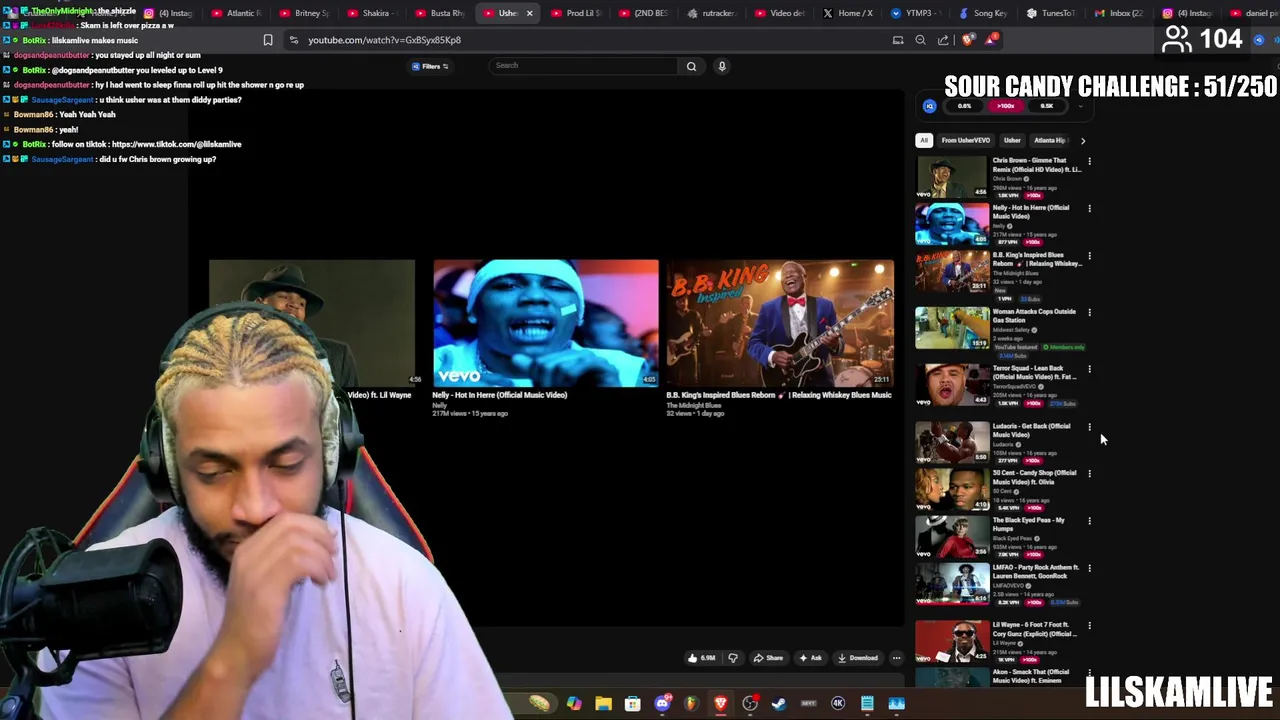This screenshot has width=1280, height=720.
Task: Open LMFAO Party Rock Anthem video
Action: [x=952, y=584]
